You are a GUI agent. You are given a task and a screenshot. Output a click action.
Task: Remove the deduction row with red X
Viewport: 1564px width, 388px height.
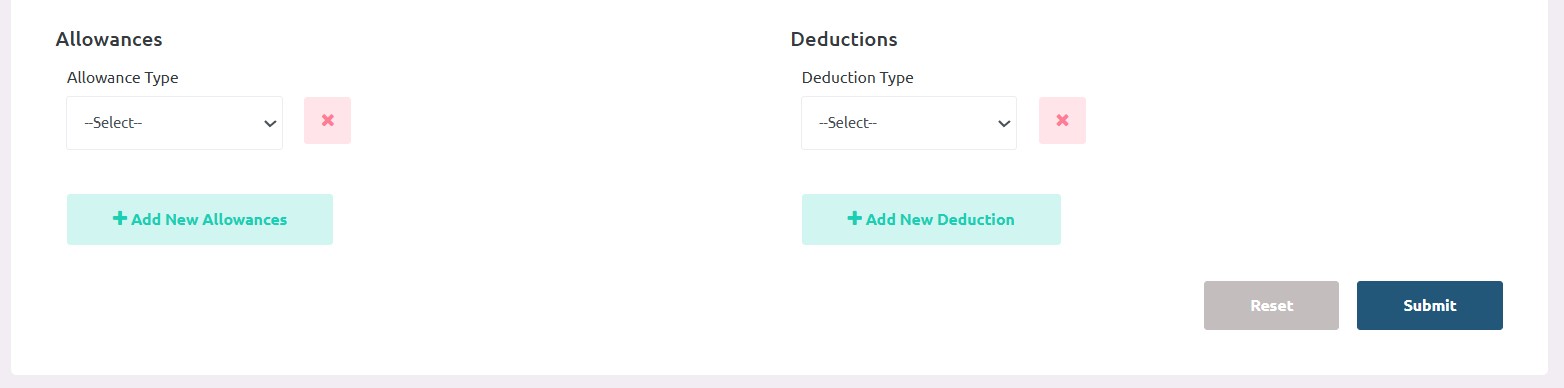click(x=1062, y=120)
